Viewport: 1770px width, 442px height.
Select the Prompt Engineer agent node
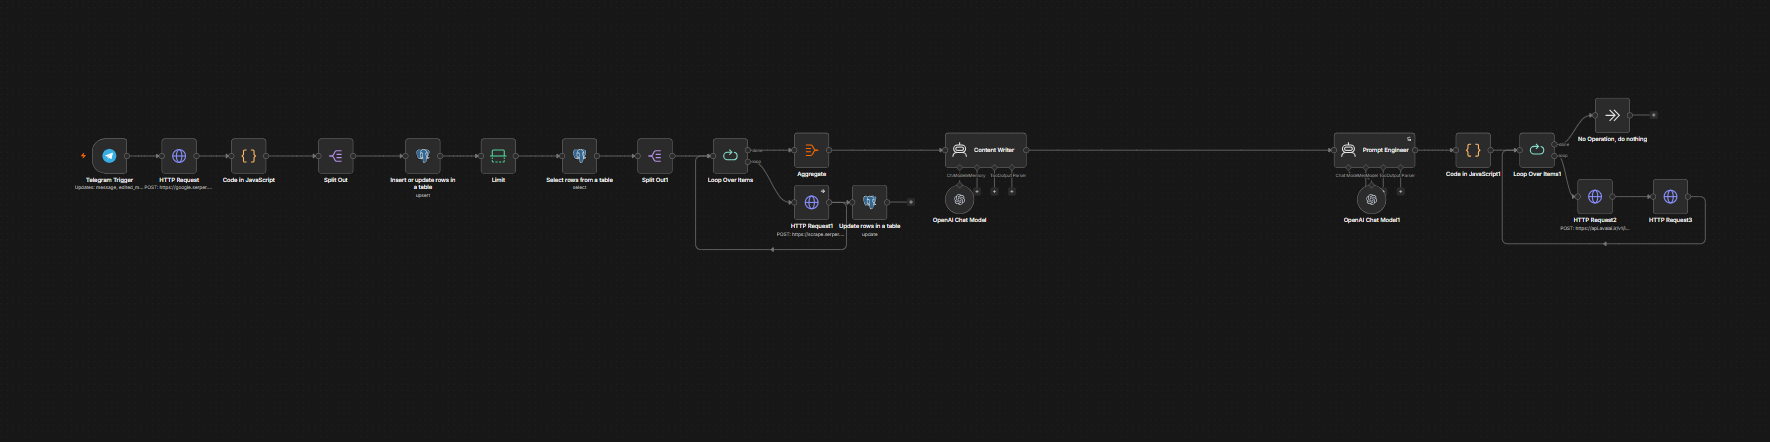1375,150
